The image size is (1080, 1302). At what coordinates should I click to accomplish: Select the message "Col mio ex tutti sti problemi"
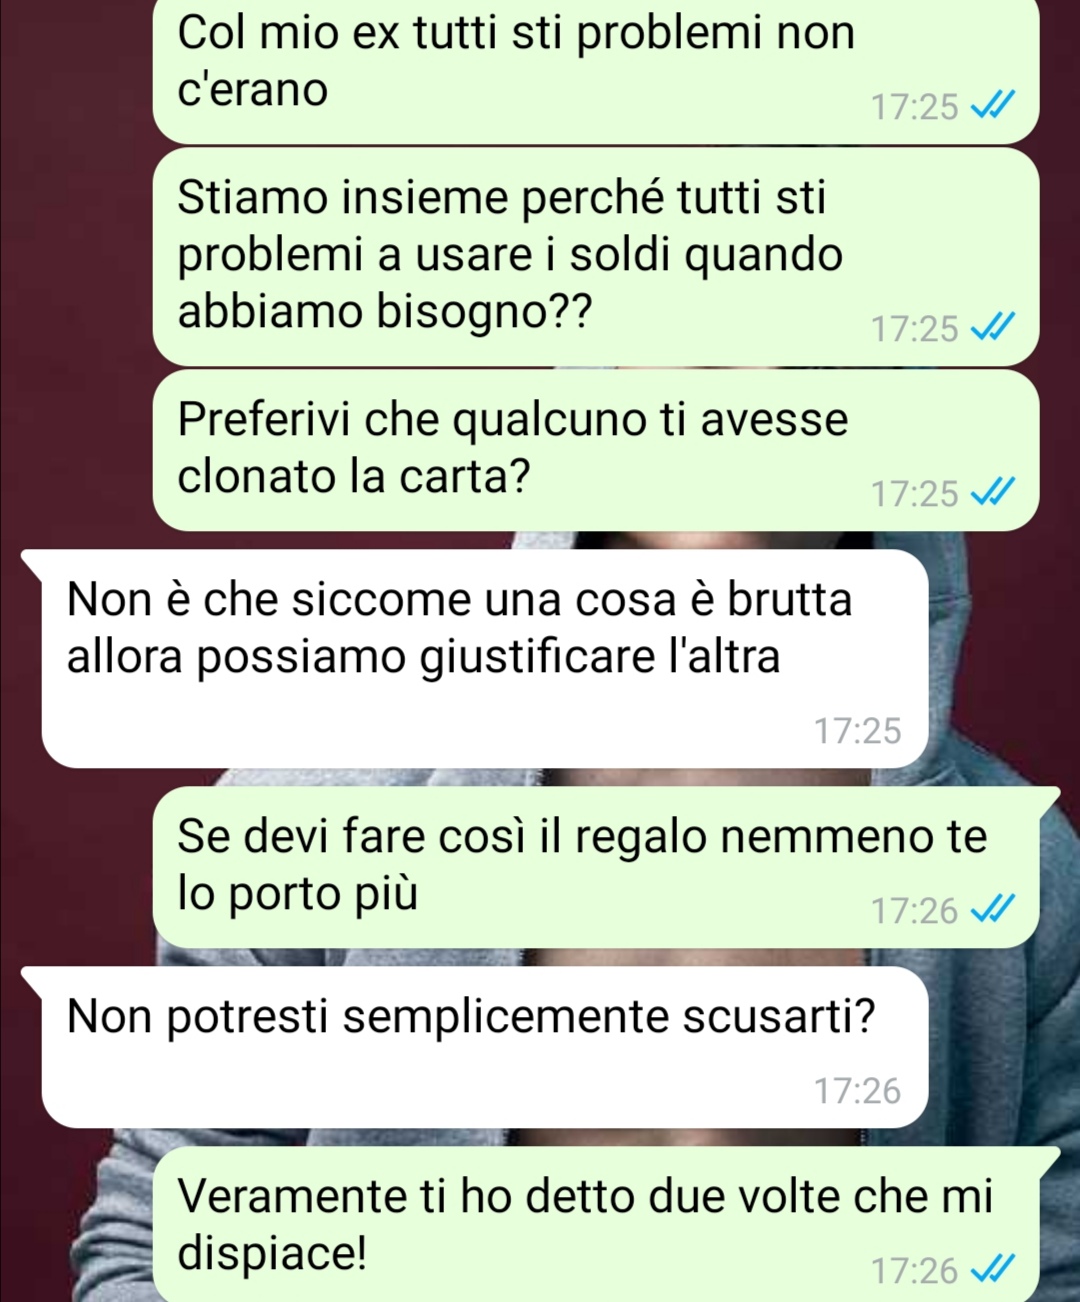[596, 70]
